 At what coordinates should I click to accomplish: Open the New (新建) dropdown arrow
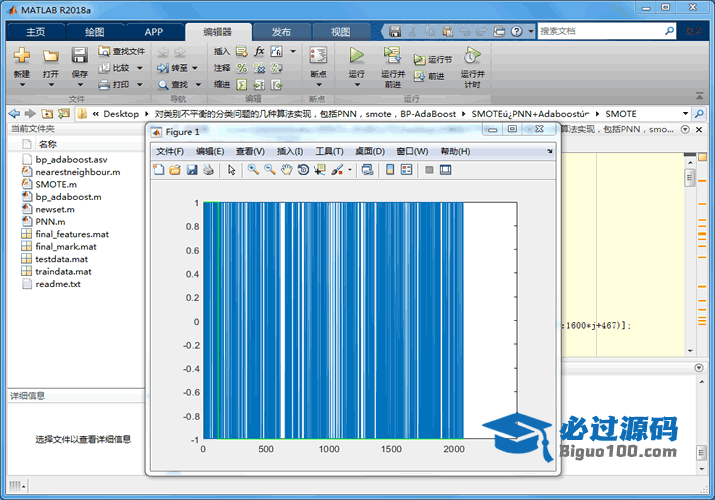(x=21, y=85)
